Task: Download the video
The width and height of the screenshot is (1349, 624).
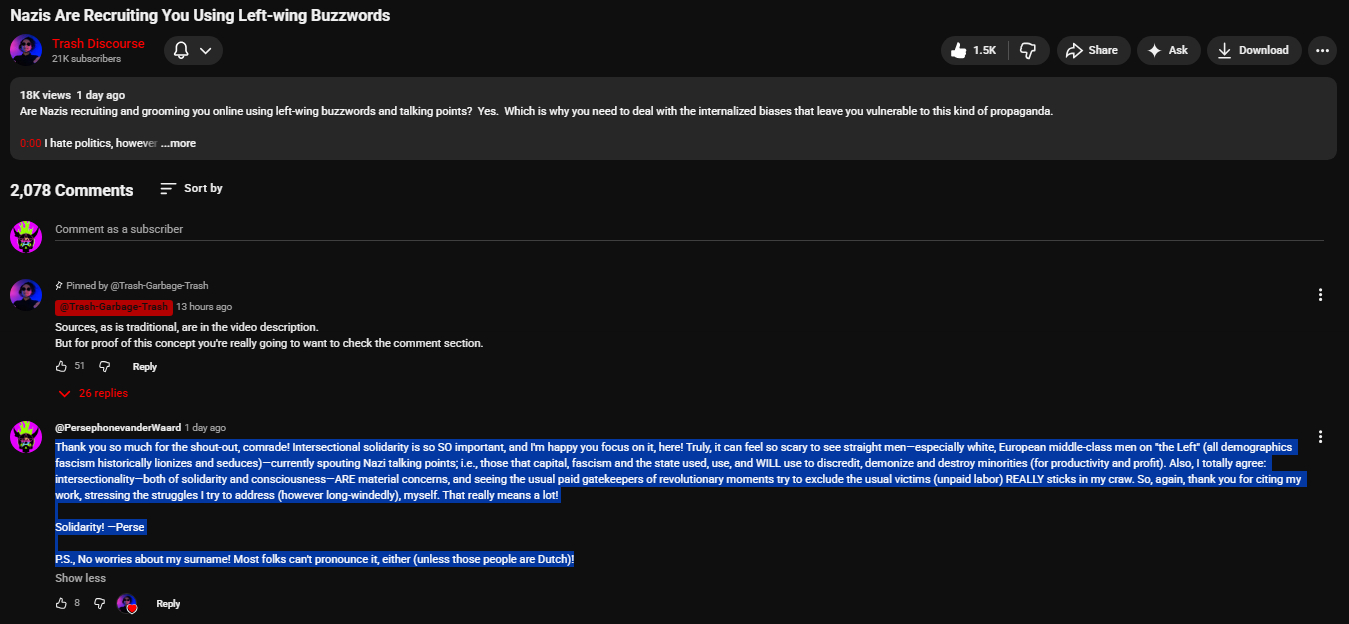Action: (1253, 50)
